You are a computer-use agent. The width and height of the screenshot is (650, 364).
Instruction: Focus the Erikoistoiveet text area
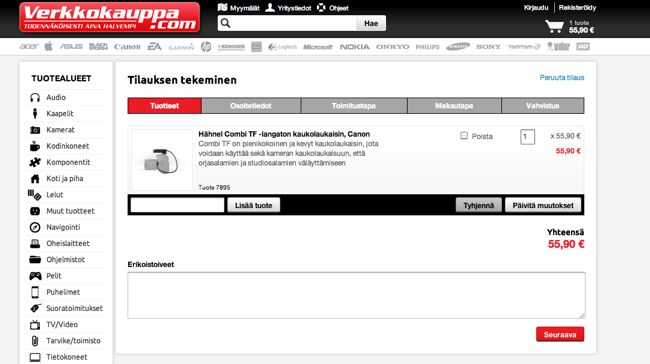tap(357, 295)
